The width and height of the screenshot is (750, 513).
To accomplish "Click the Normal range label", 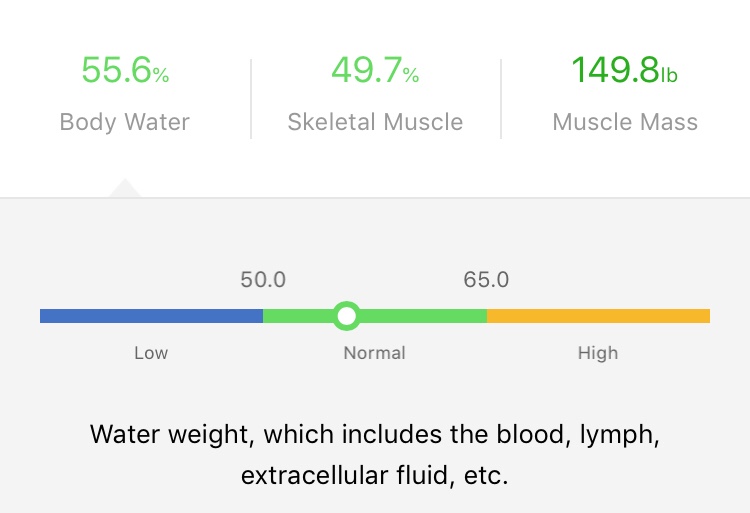I will click(375, 353).
